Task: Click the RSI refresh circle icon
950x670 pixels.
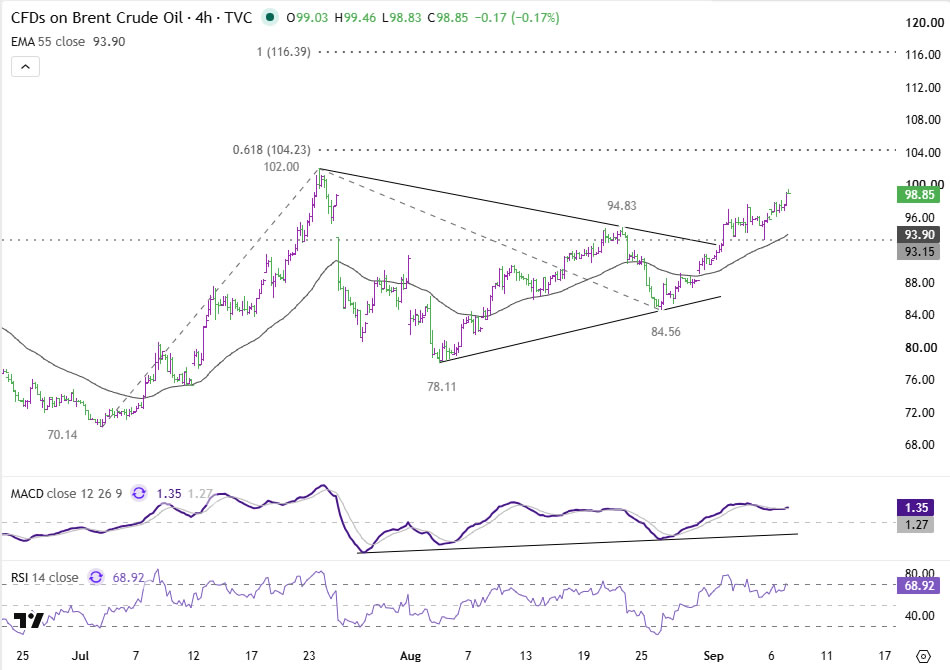Action: click(96, 577)
